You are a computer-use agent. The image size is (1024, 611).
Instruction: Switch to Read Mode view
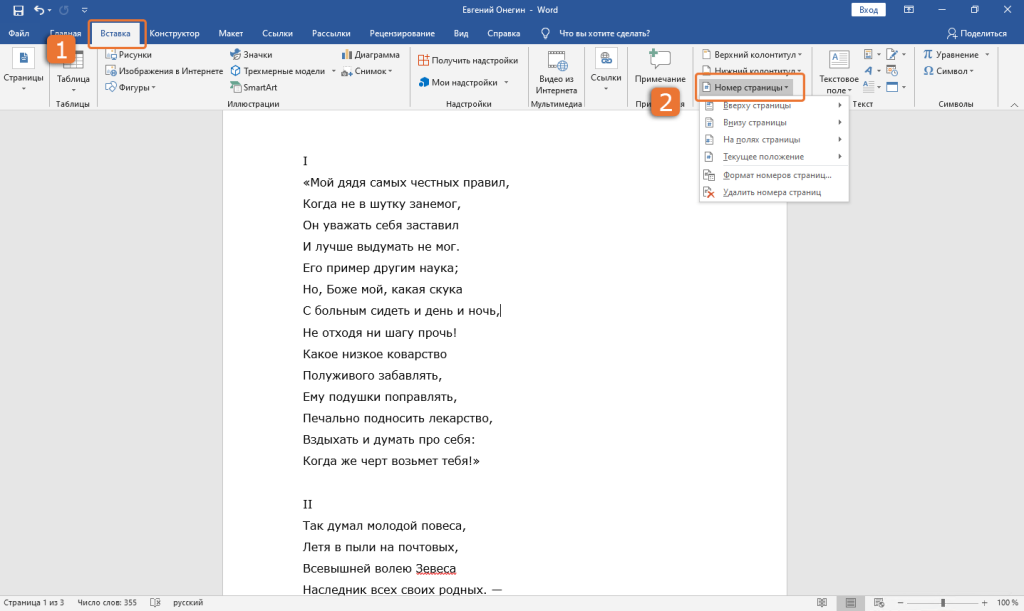pos(822,603)
